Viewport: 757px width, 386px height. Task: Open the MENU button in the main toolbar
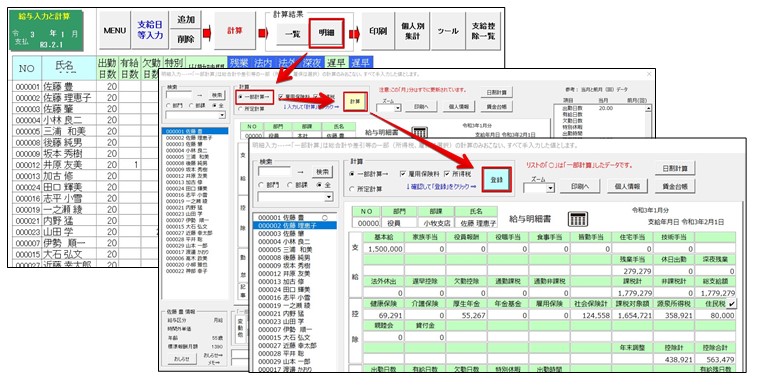coord(115,30)
